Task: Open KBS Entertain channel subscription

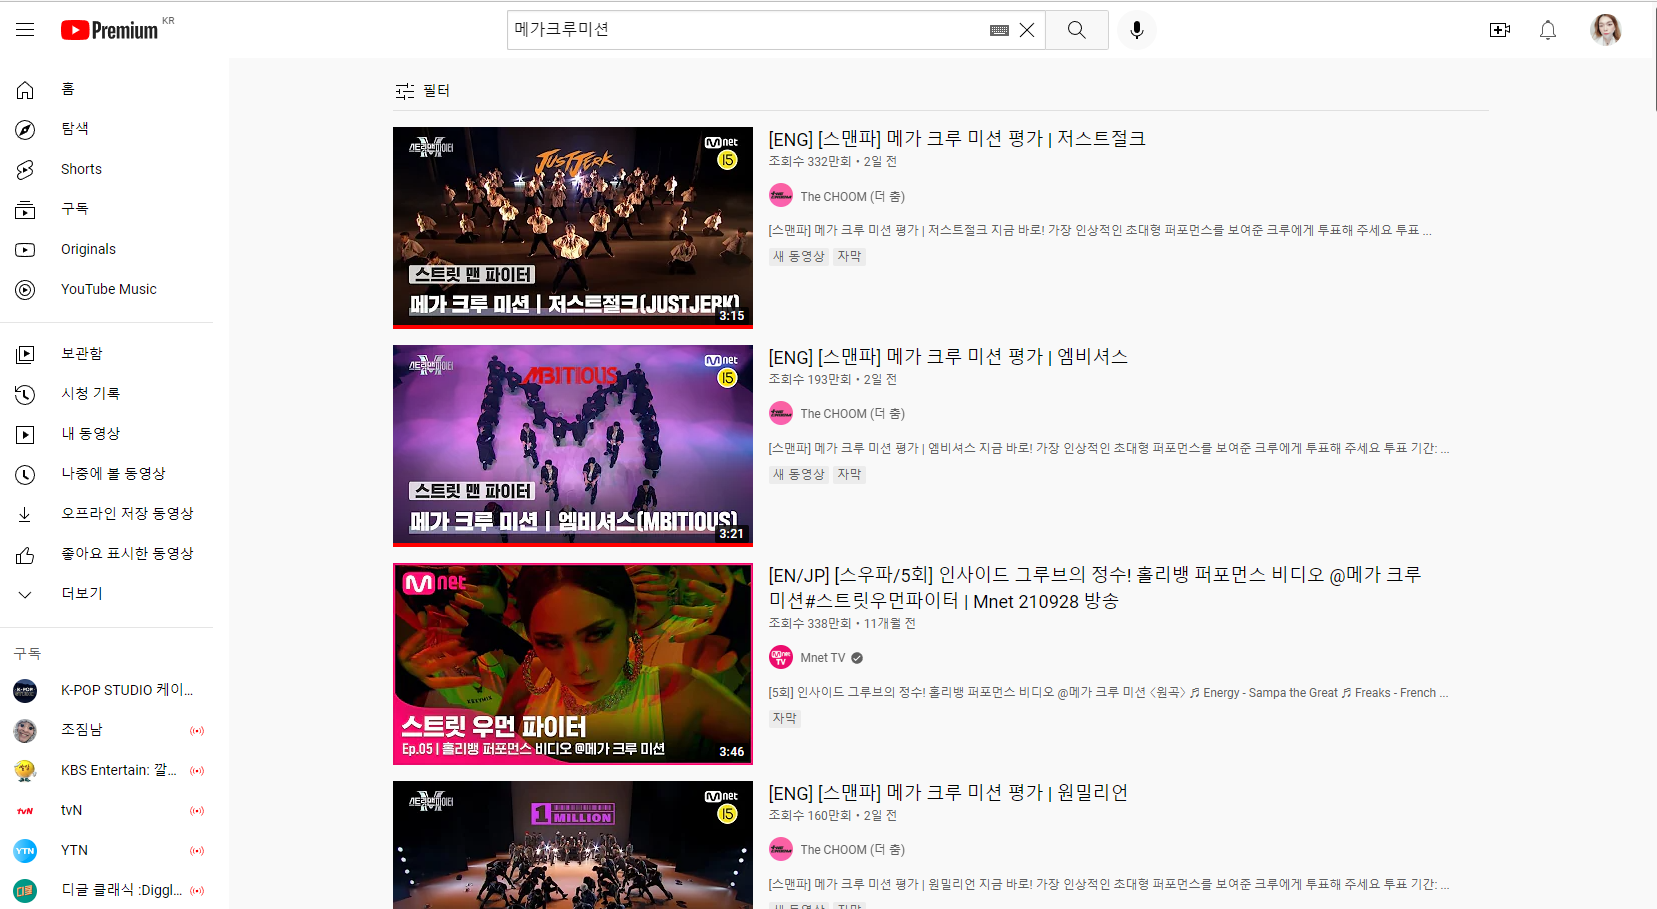Action: 107,770
